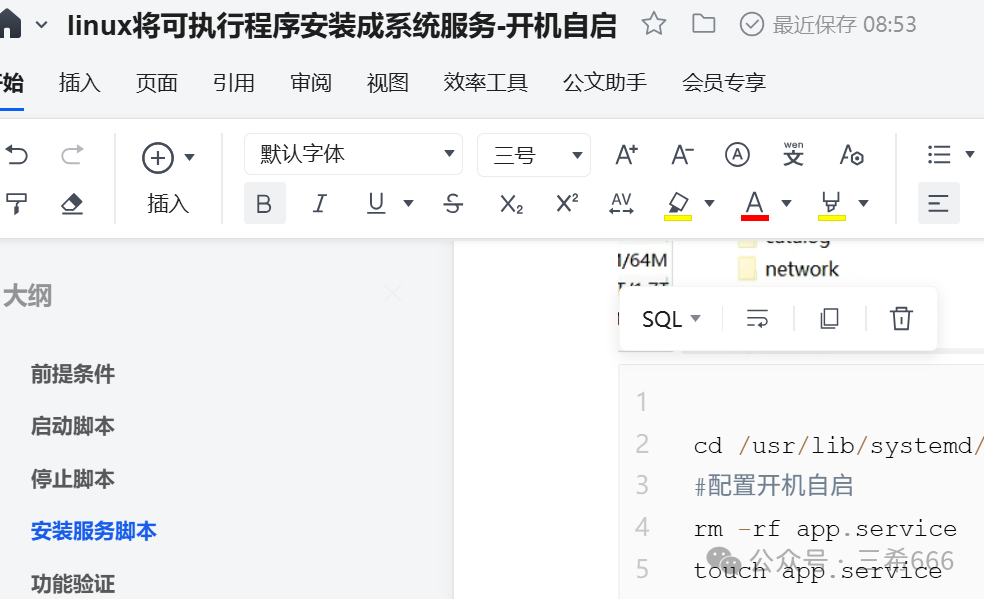This screenshot has height=599, width=984.
Task: Delete the code block with trash icon
Action: pos(901,319)
